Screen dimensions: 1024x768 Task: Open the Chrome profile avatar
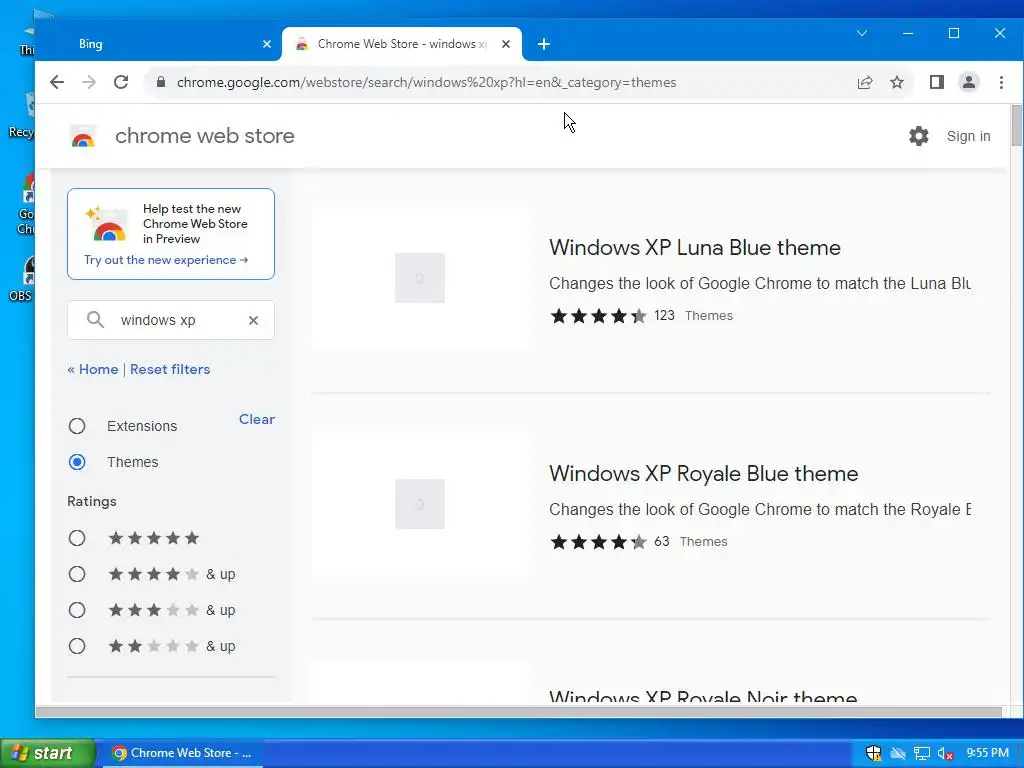[968, 82]
